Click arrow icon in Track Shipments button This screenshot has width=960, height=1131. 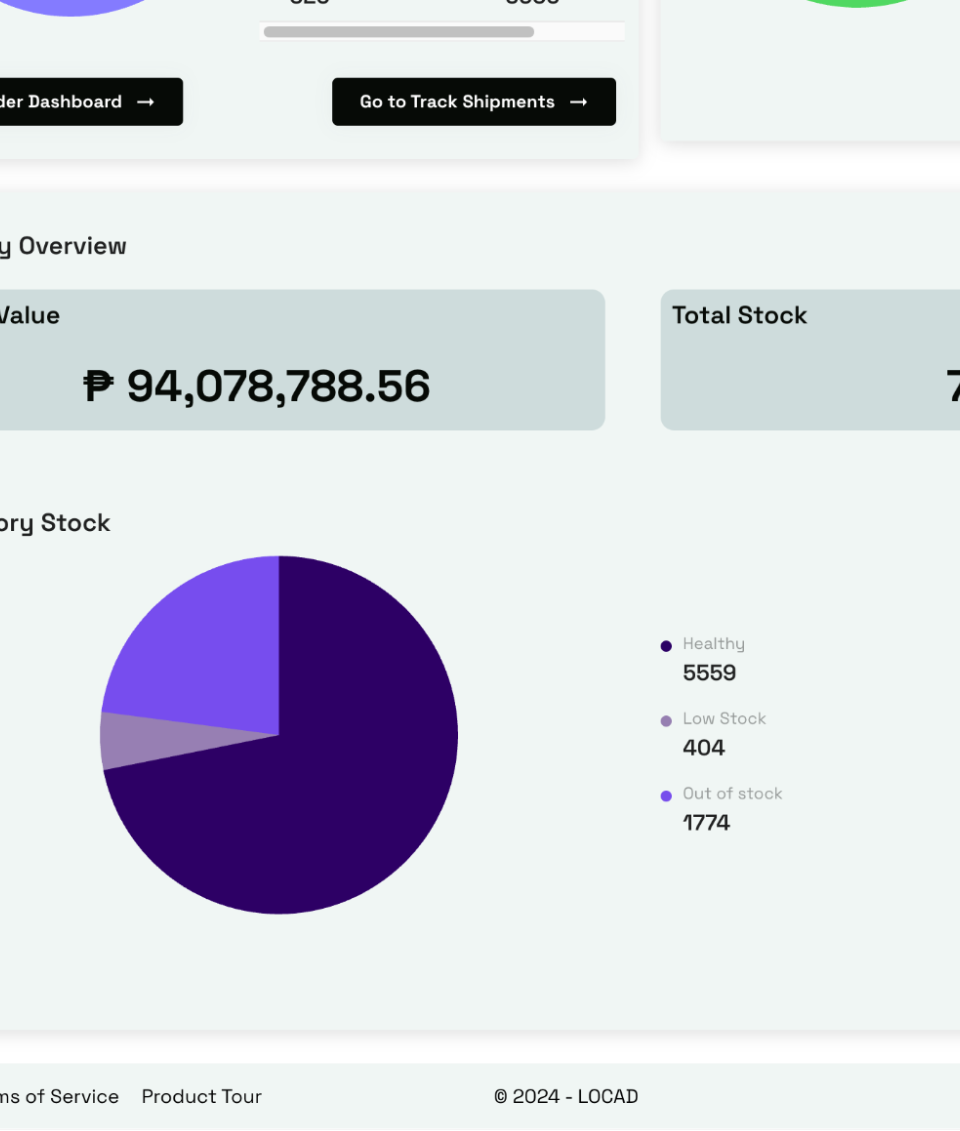(x=578, y=102)
